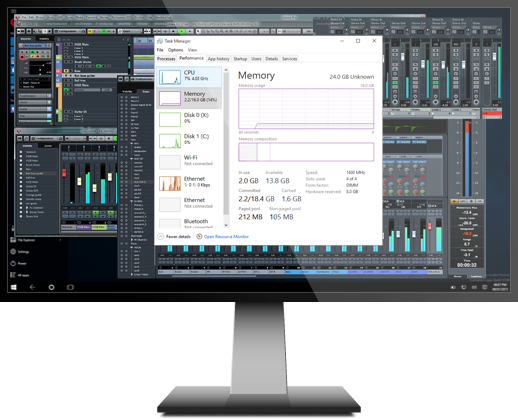Viewport: 518px width, 419px height.
Task: Switch to the Loudness tab in the meter panel
Action: pos(476,276)
